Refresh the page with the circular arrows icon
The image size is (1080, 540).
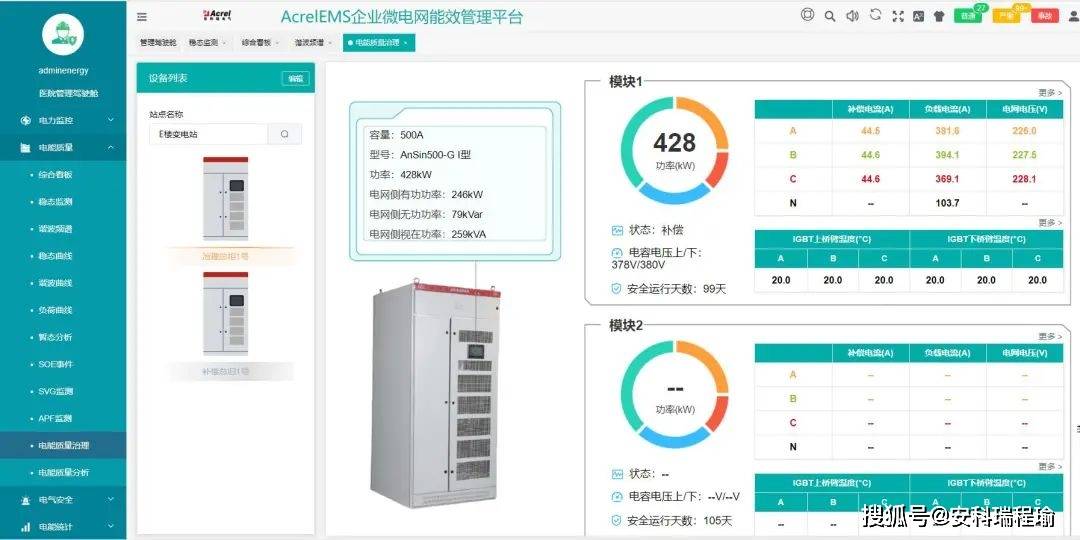coord(875,15)
